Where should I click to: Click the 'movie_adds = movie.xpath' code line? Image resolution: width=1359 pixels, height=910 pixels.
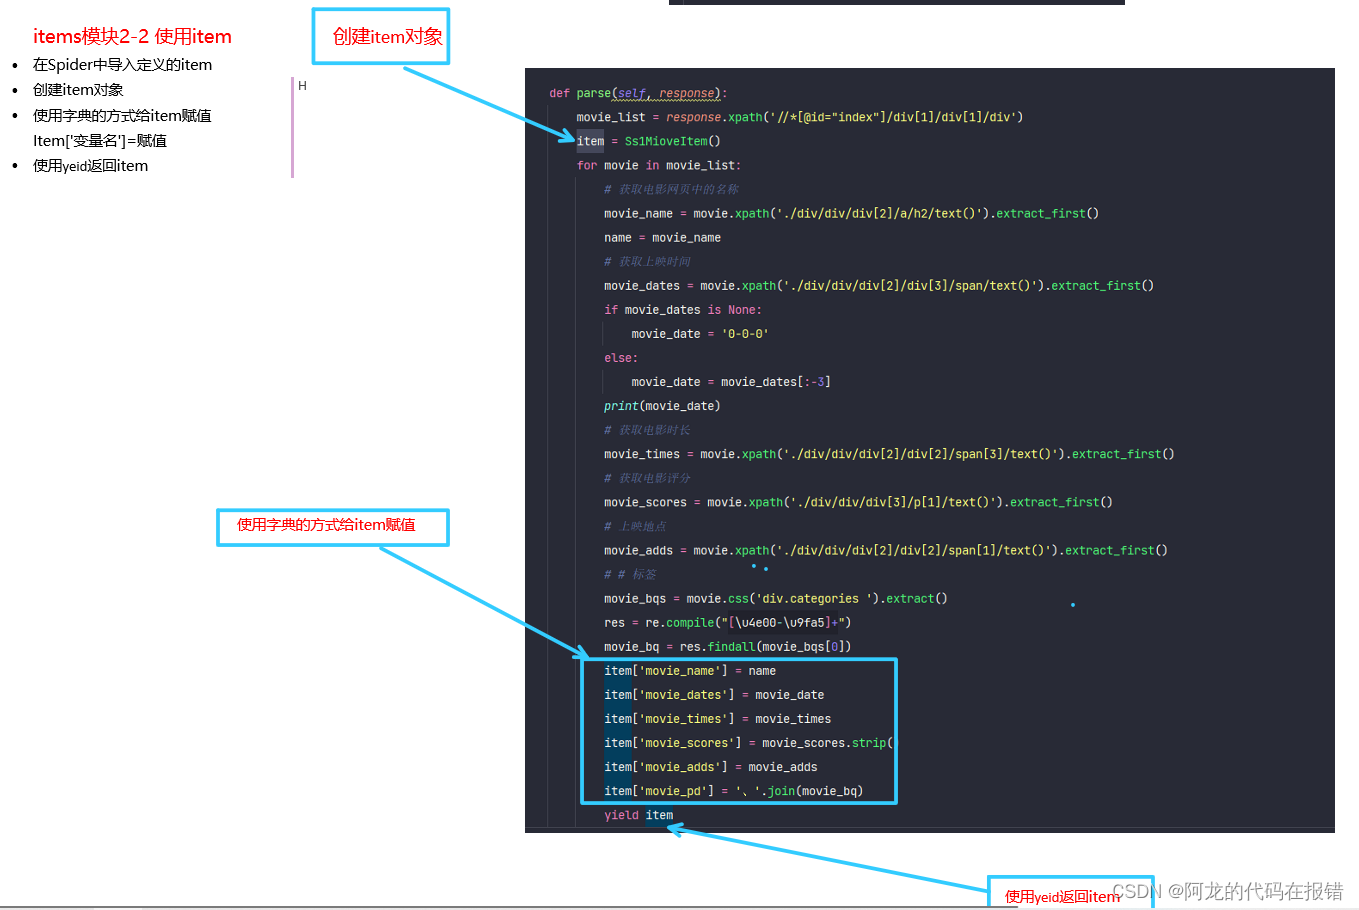tap(886, 550)
